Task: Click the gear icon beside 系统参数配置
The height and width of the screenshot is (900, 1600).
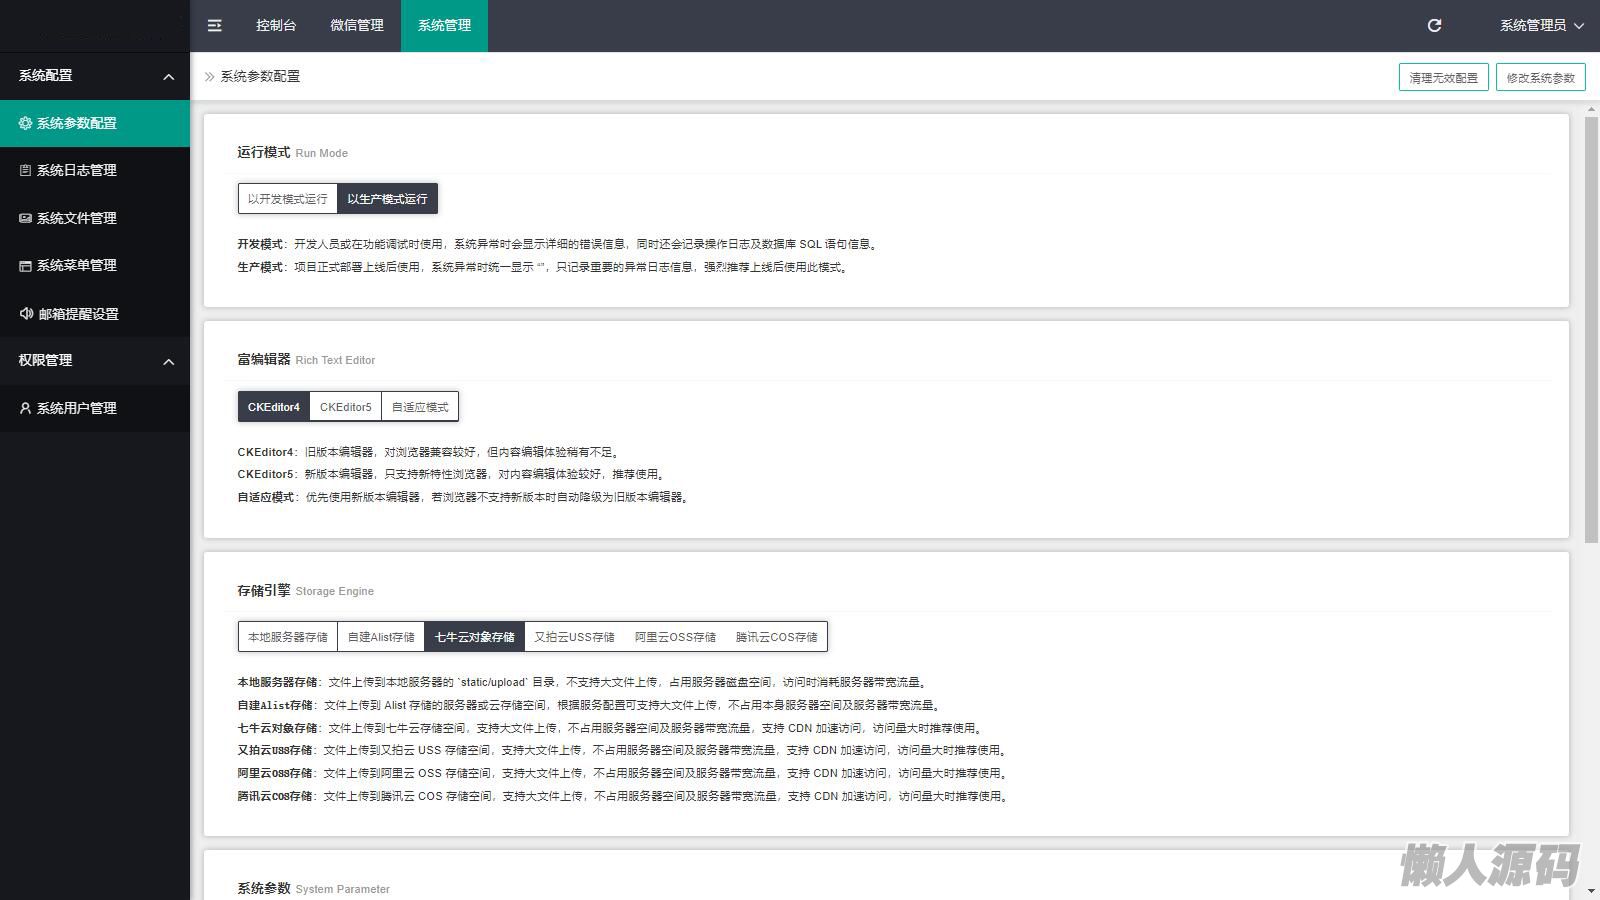Action: [25, 123]
